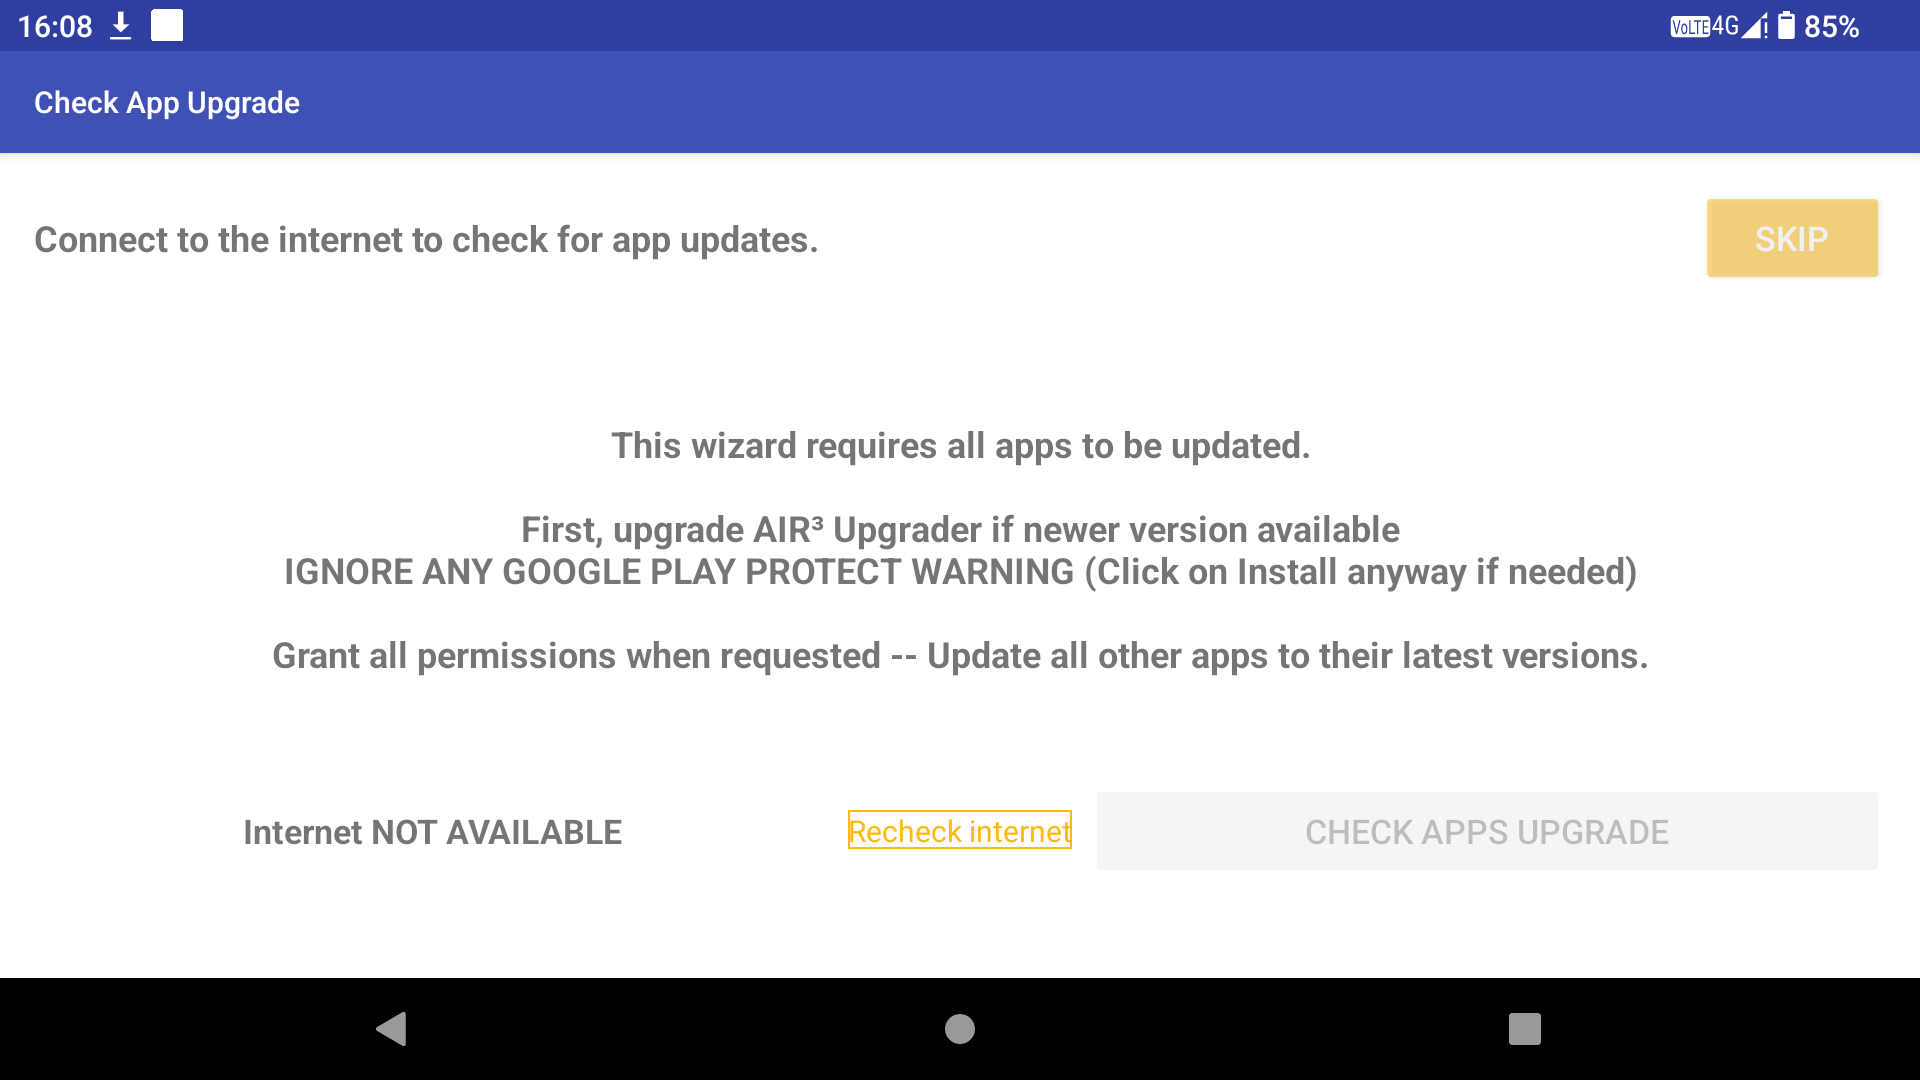
Task: Tap the download arrow status icon
Action: pyautogui.click(x=121, y=26)
